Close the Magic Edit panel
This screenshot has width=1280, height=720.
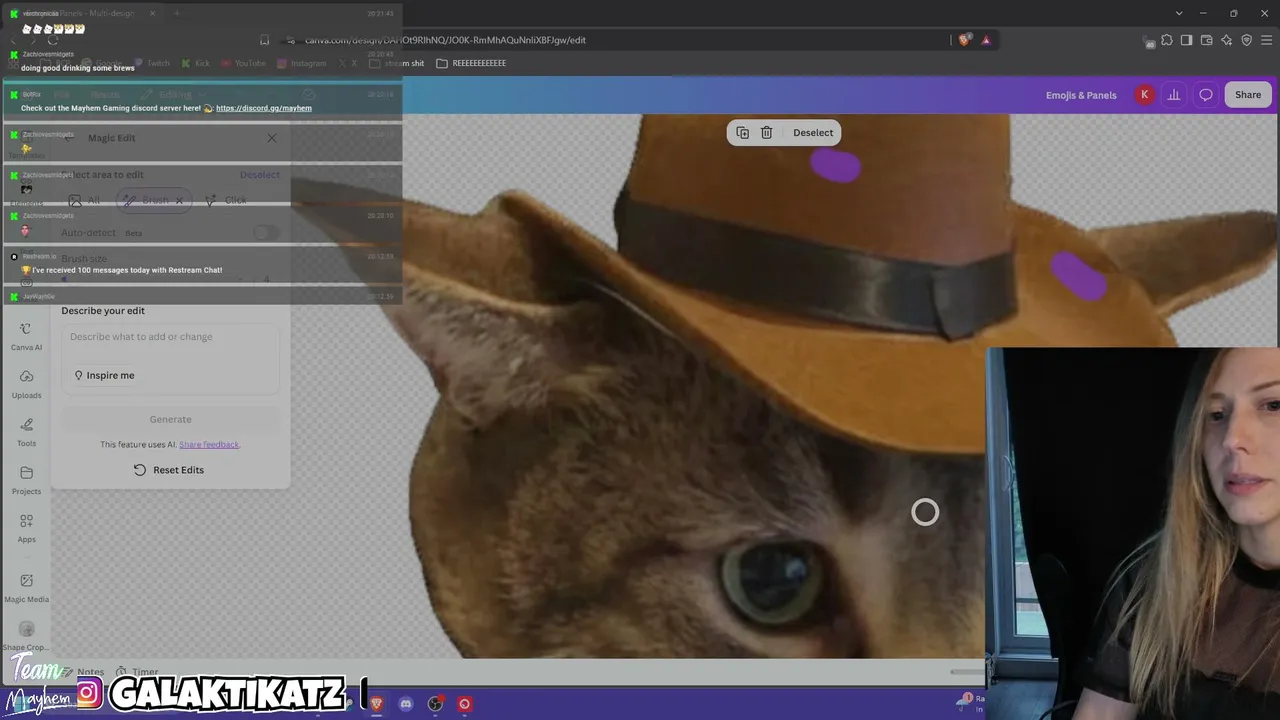point(271,138)
